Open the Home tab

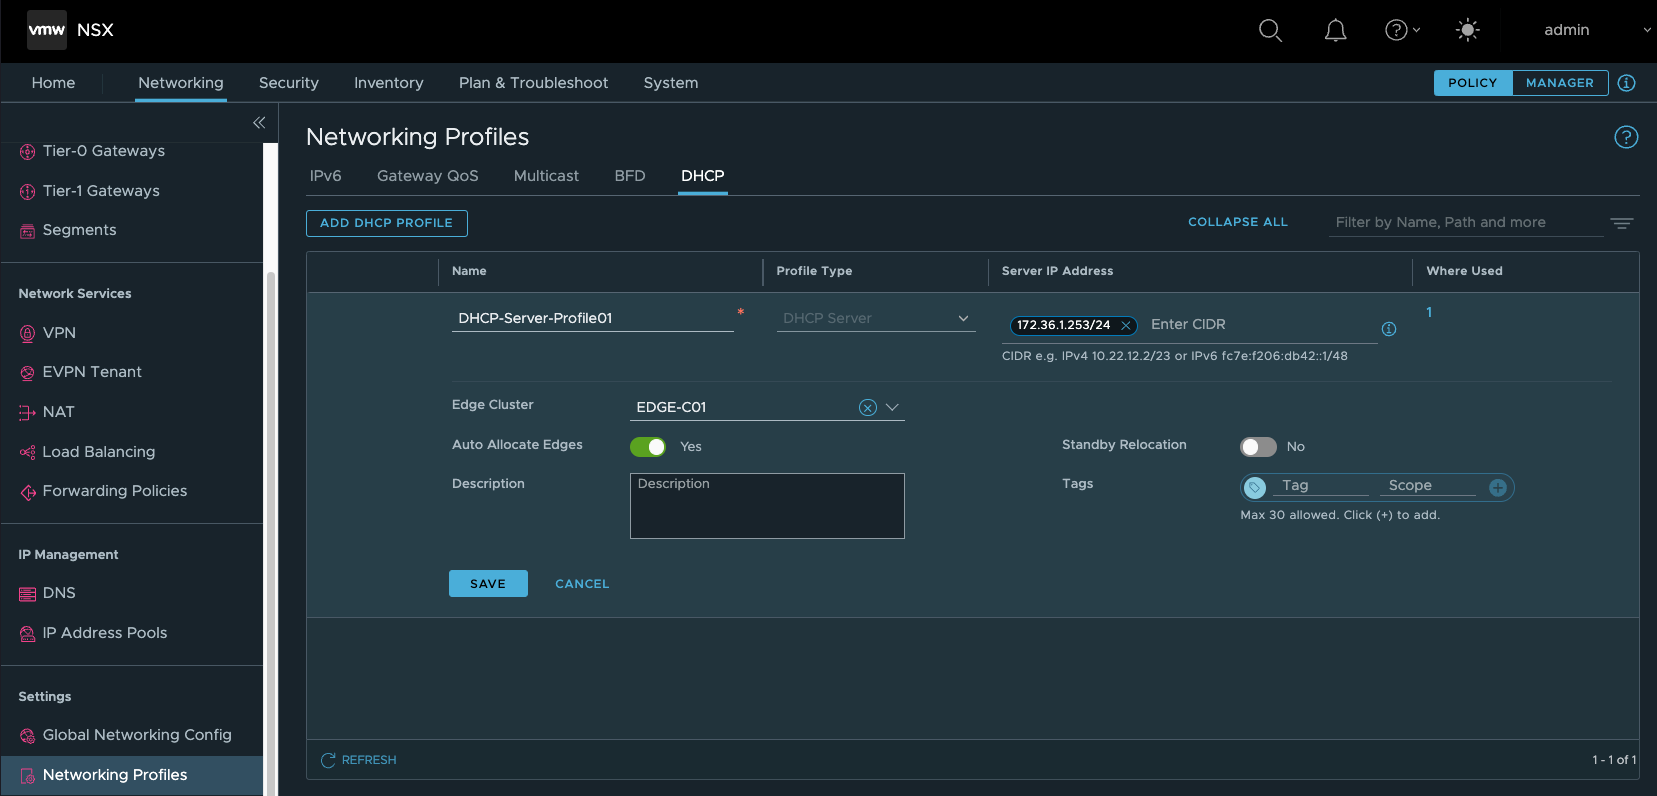(53, 83)
